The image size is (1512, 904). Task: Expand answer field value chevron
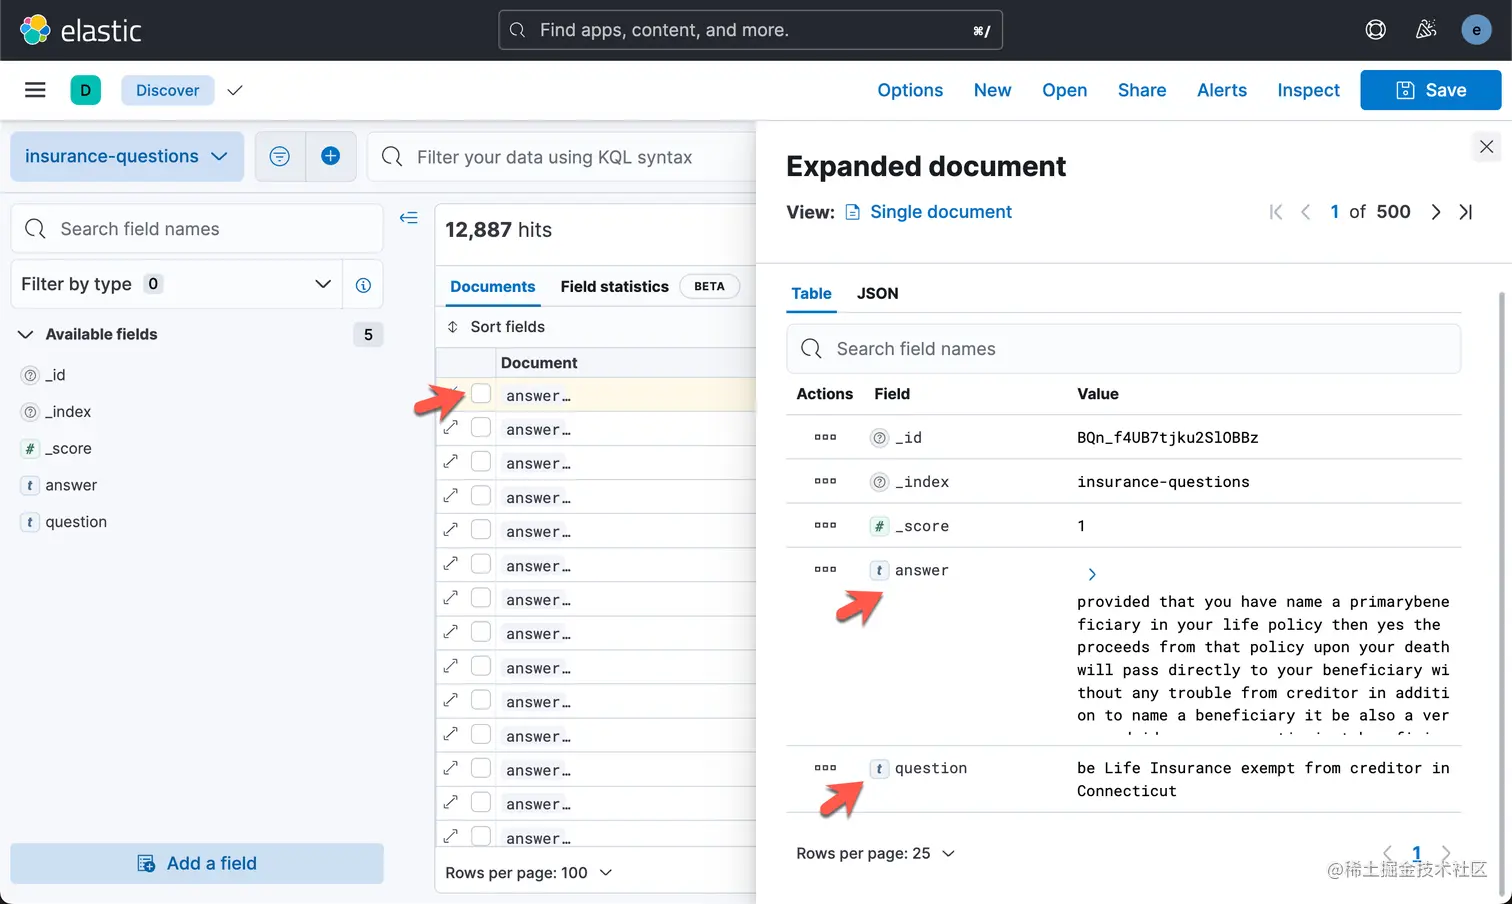[1092, 574]
